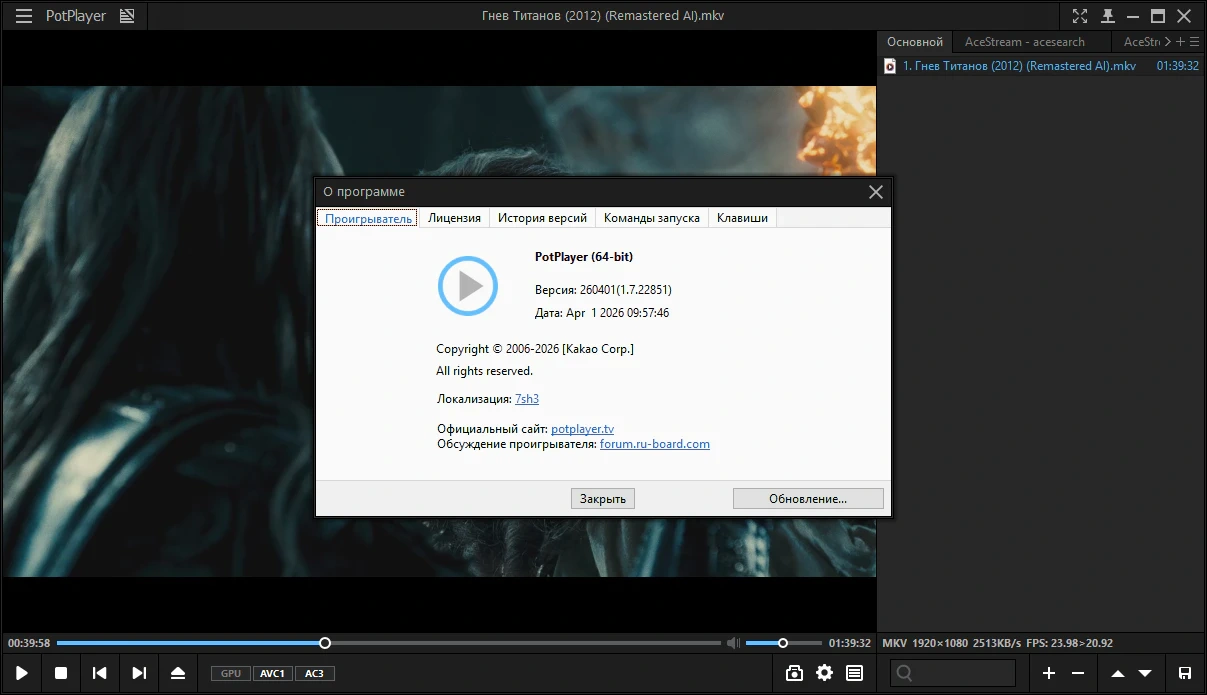Switch to the Лицензия tab
This screenshot has height=695, width=1207.
click(454, 218)
